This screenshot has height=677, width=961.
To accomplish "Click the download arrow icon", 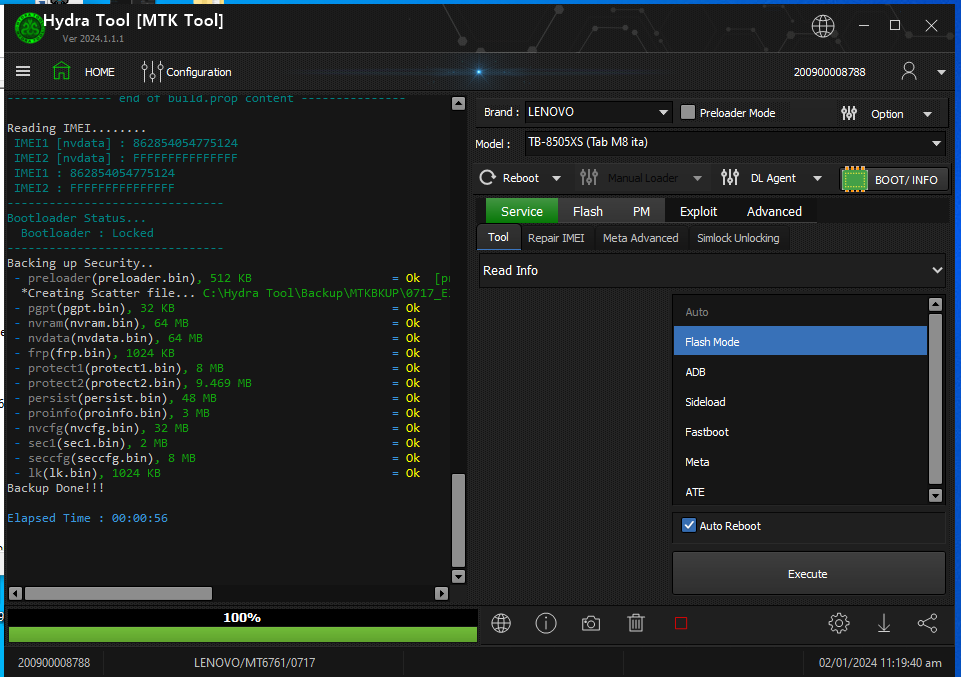I will (x=884, y=623).
